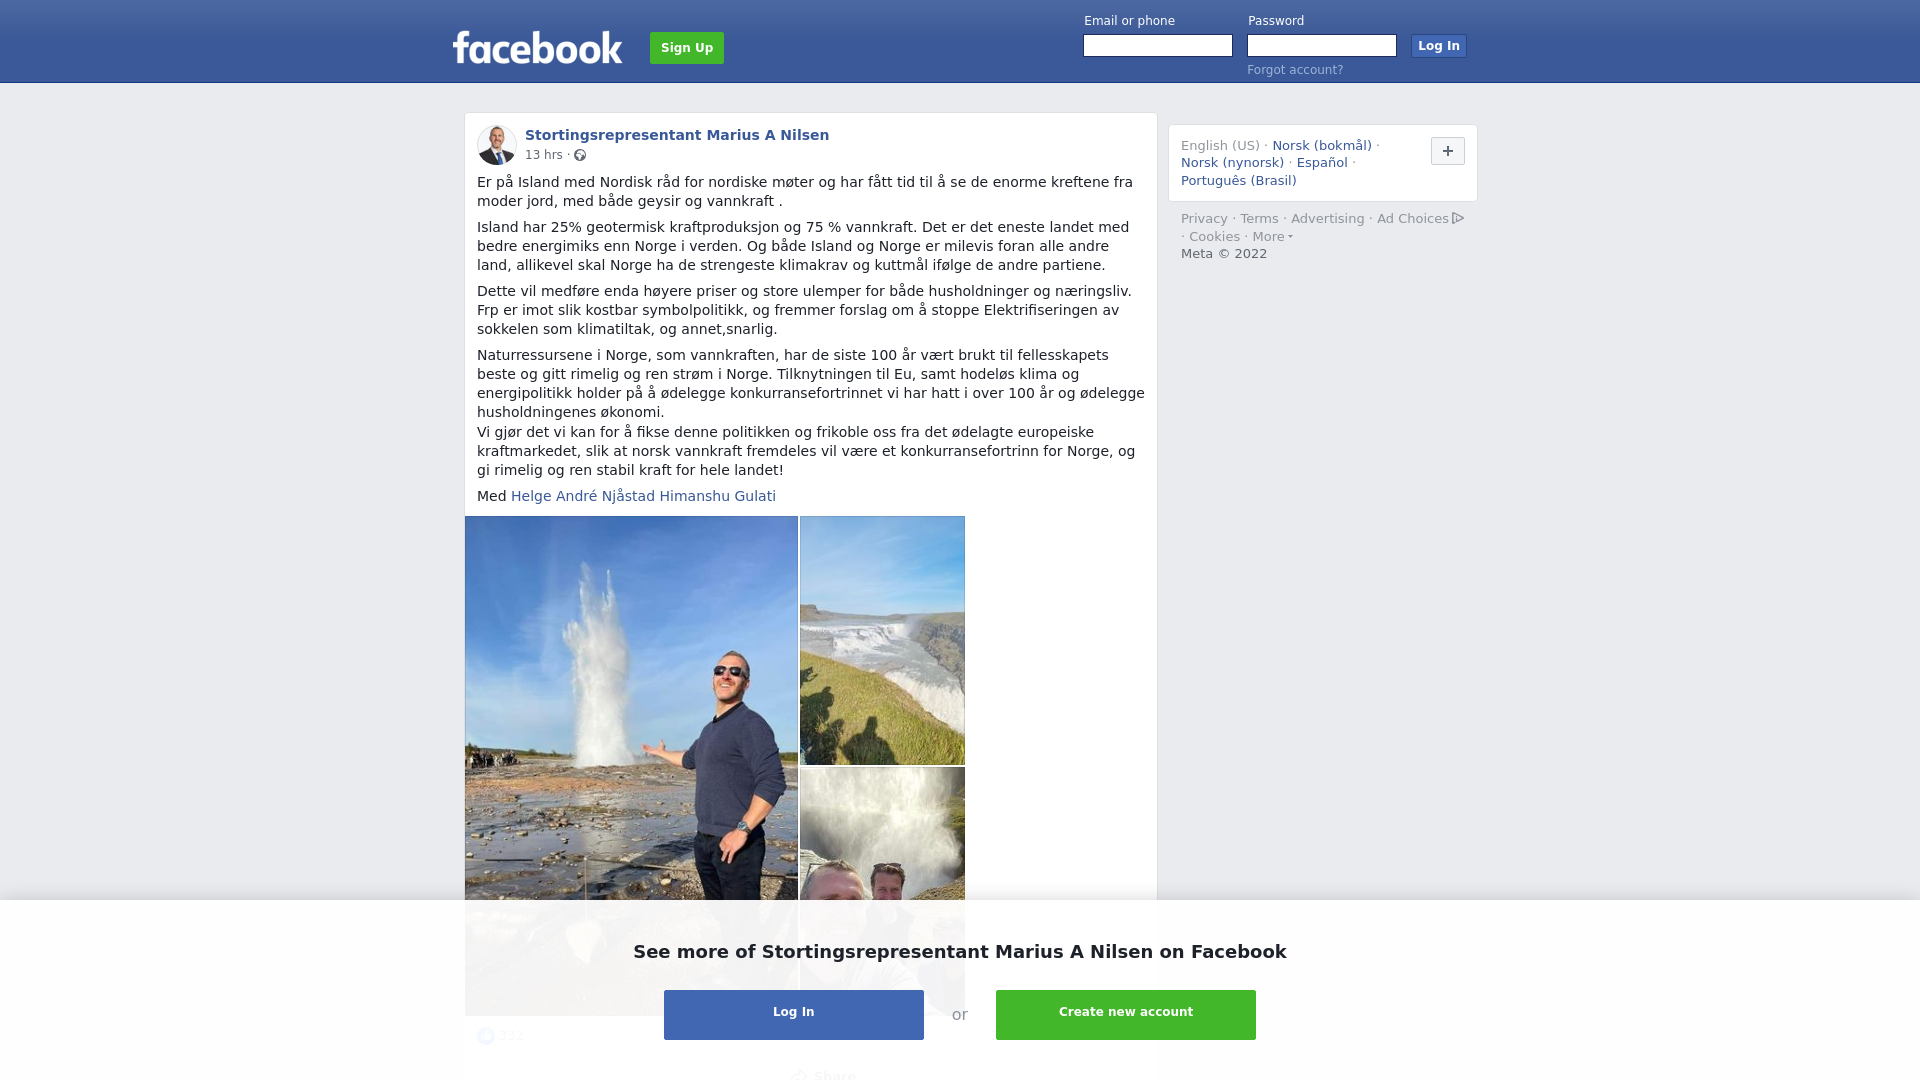
Task: Click the Password input field
Action: pyautogui.click(x=1322, y=46)
